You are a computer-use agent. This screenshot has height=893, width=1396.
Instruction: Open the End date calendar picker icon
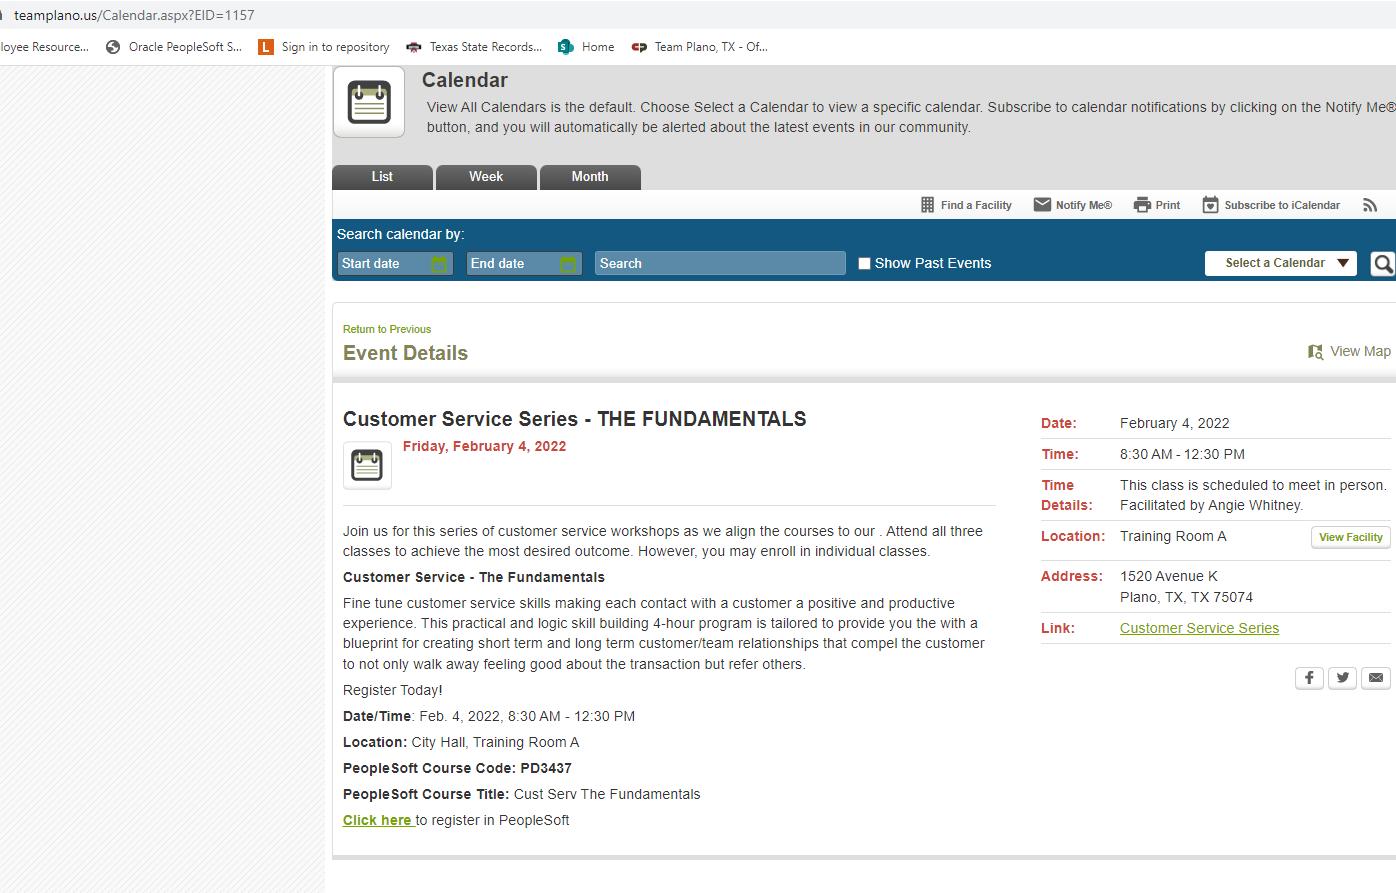click(568, 263)
